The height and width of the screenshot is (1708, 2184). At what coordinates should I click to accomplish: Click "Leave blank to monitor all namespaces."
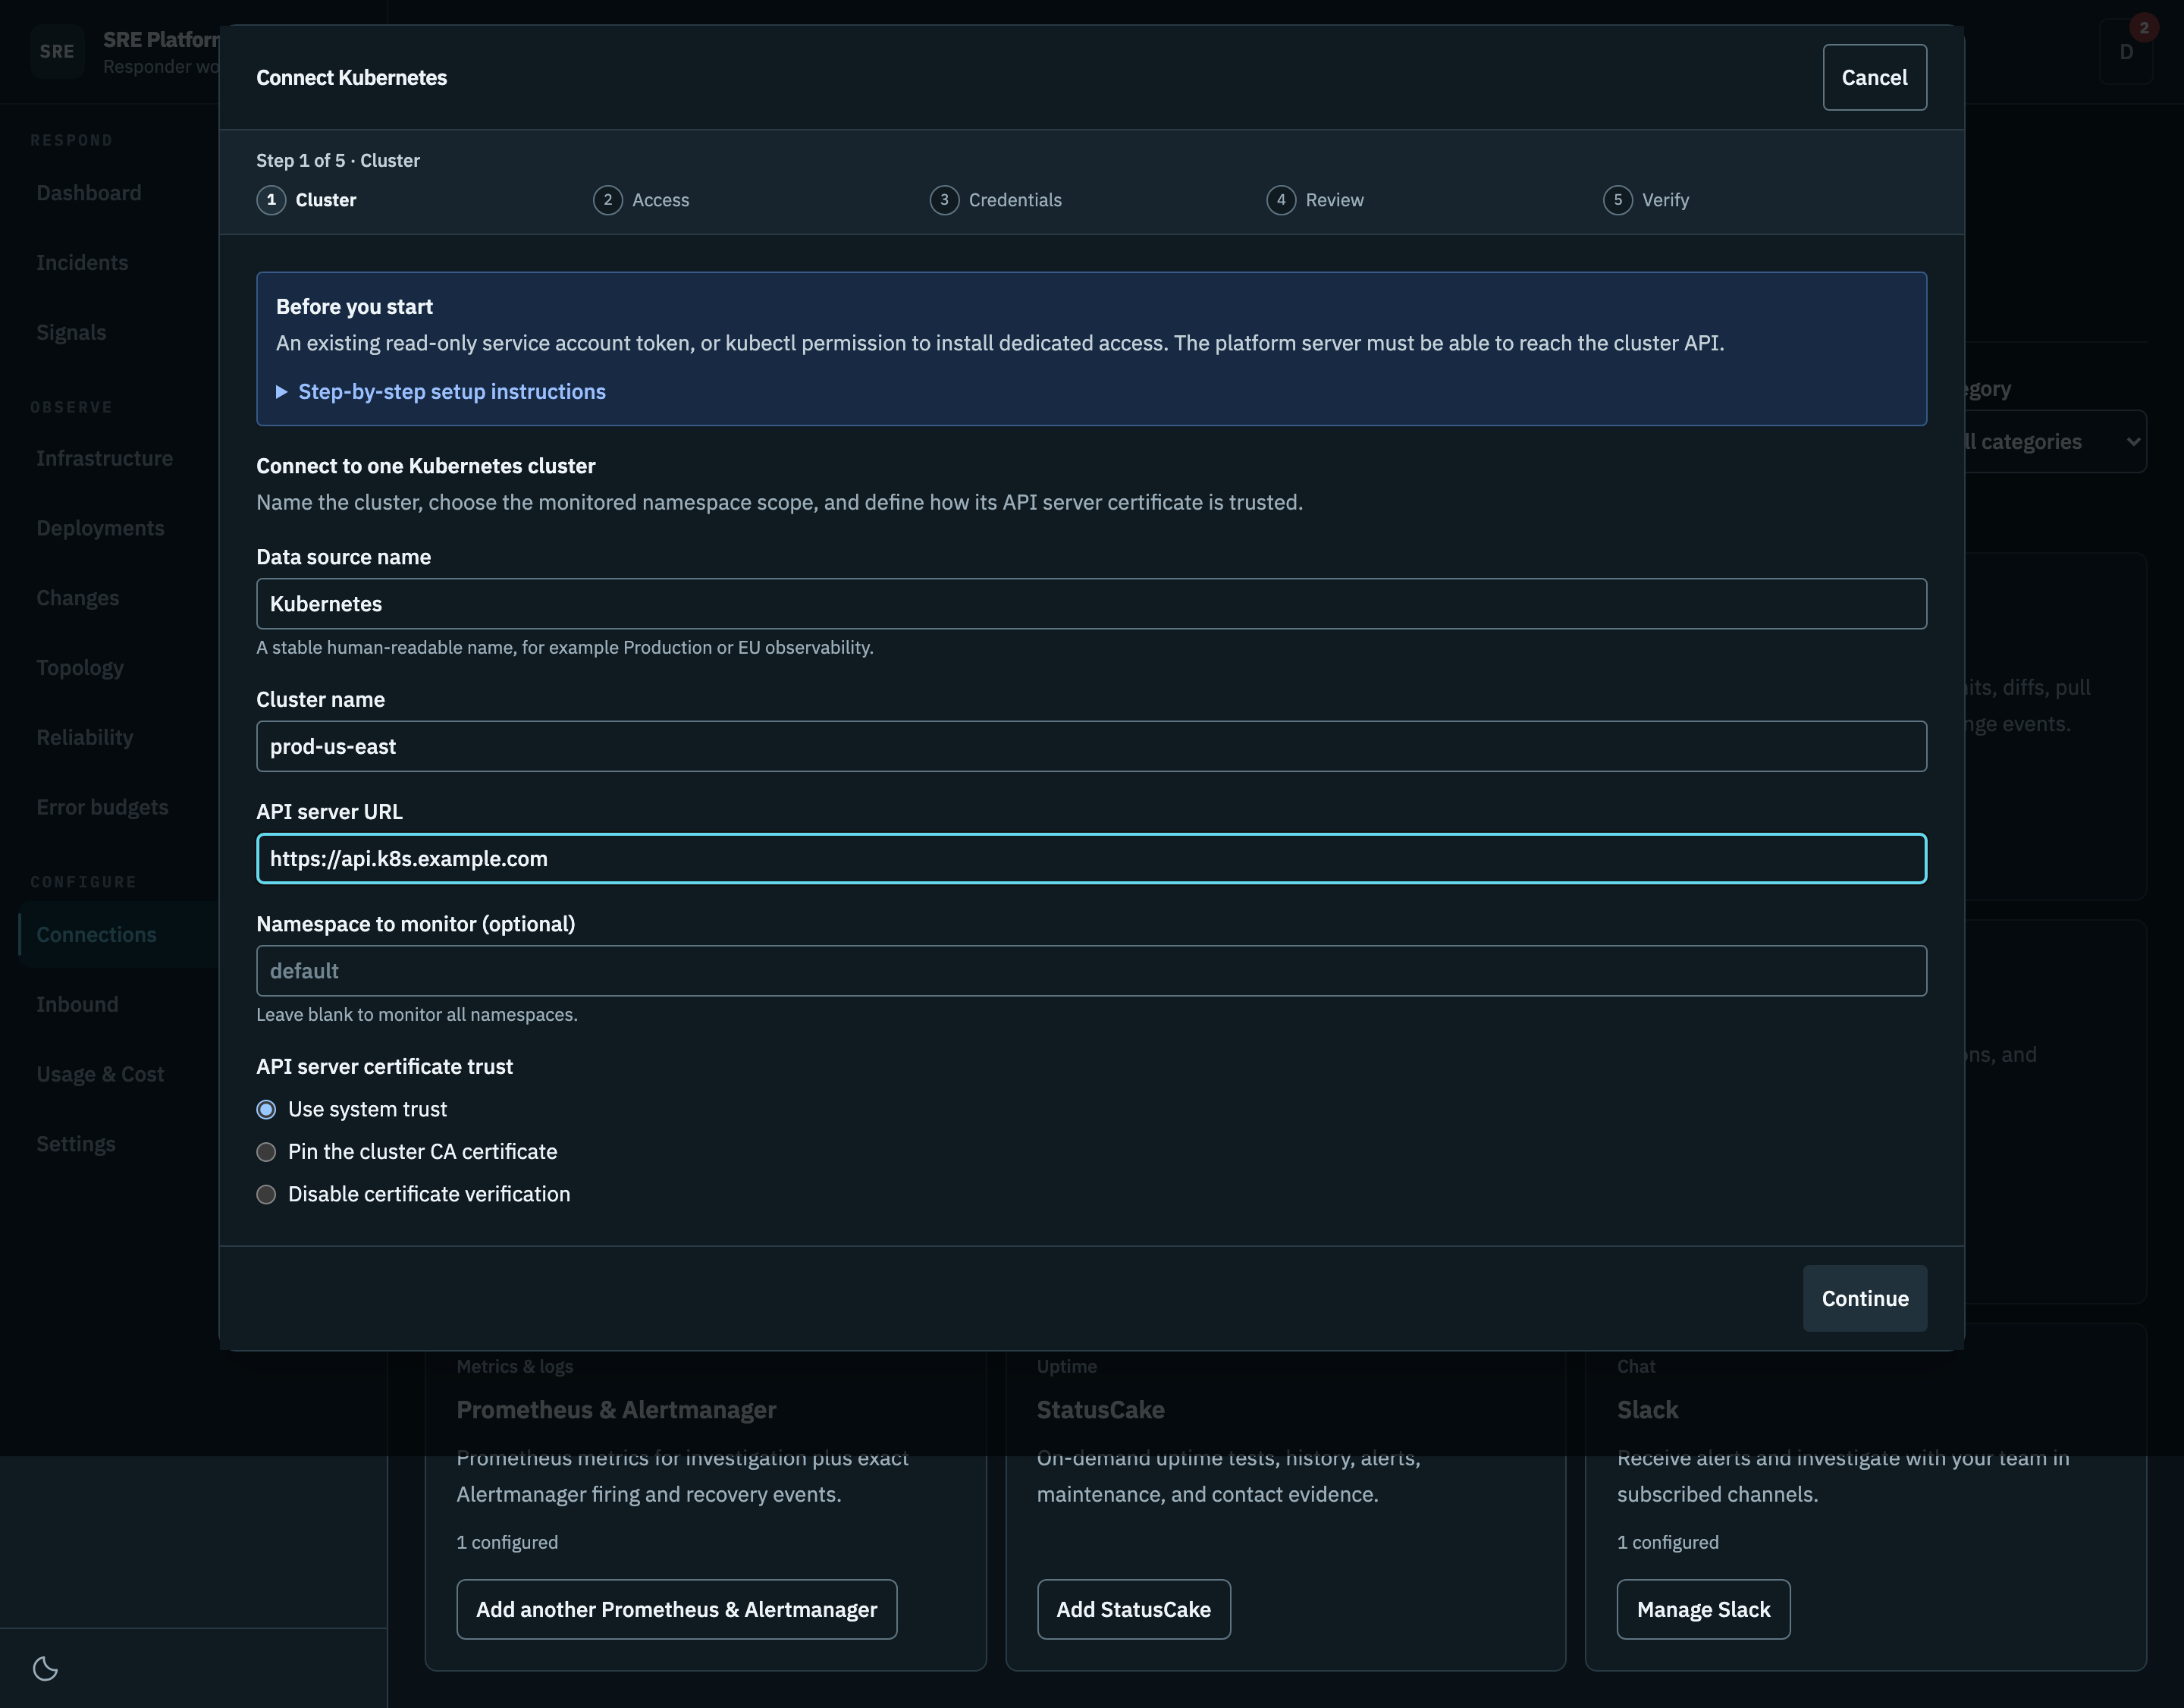click(417, 1014)
